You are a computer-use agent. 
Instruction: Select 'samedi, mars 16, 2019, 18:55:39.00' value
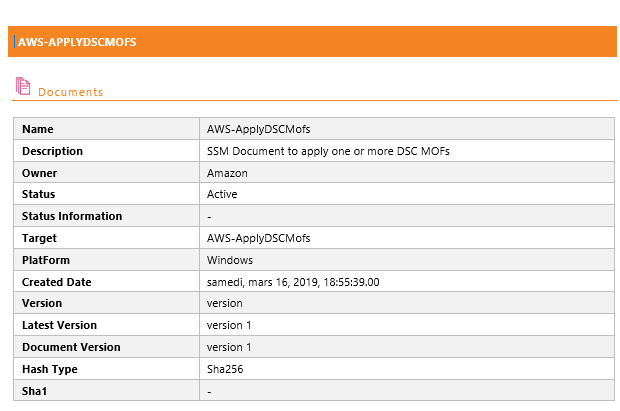click(293, 282)
